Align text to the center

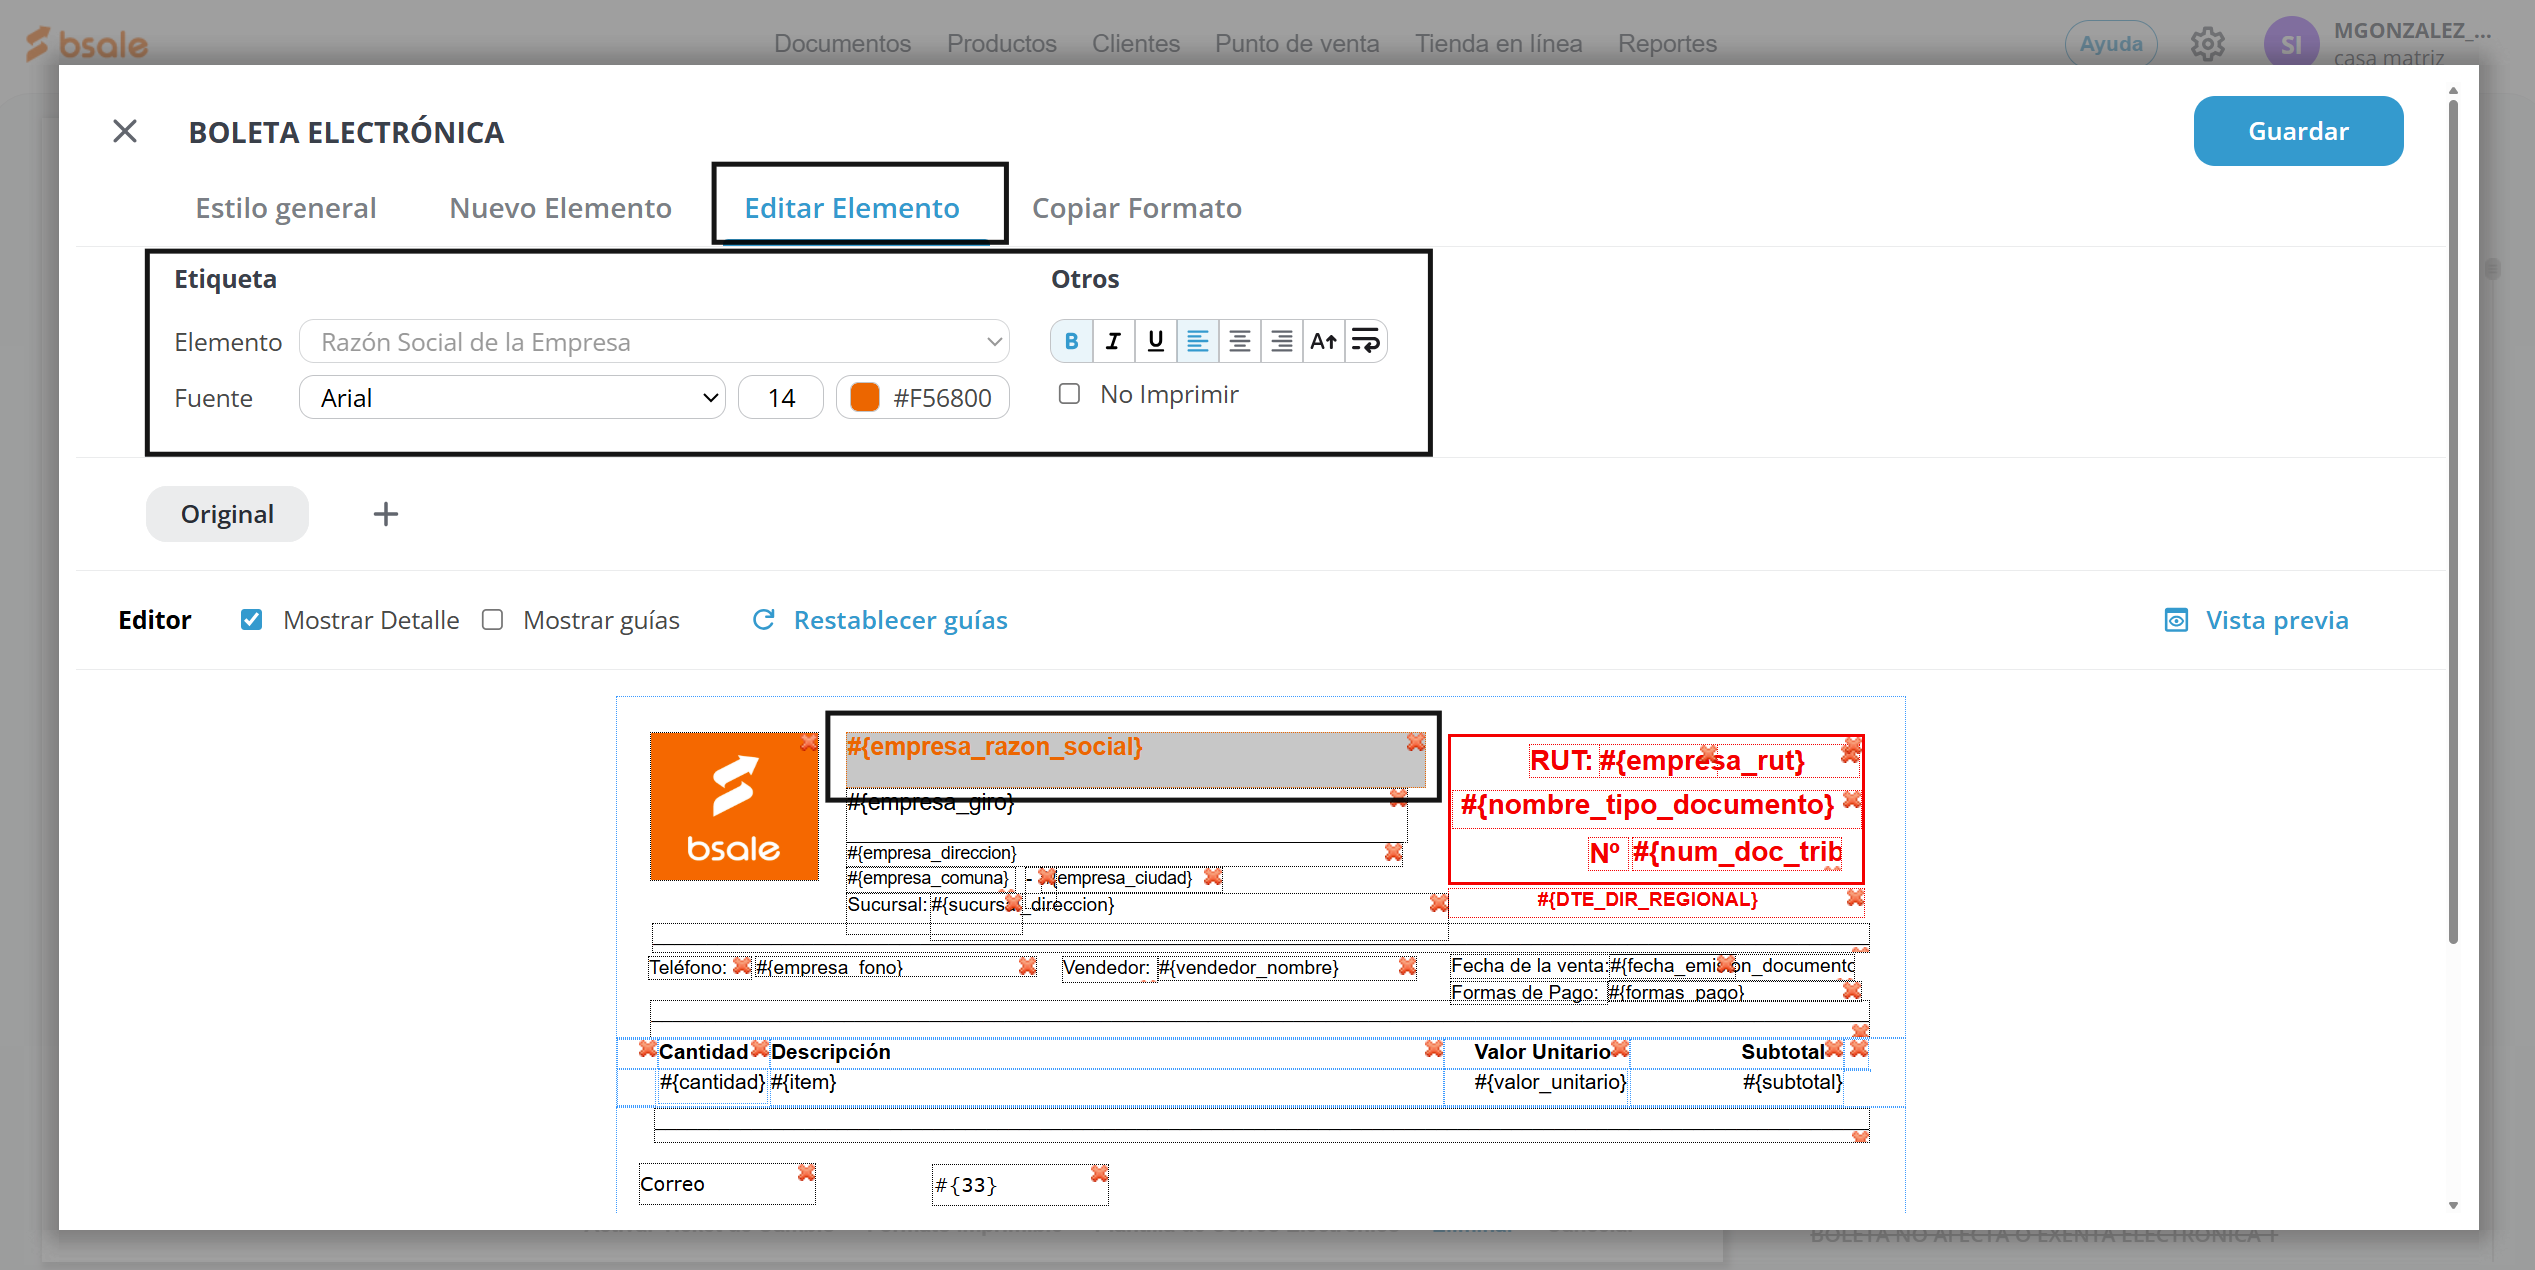(x=1239, y=342)
